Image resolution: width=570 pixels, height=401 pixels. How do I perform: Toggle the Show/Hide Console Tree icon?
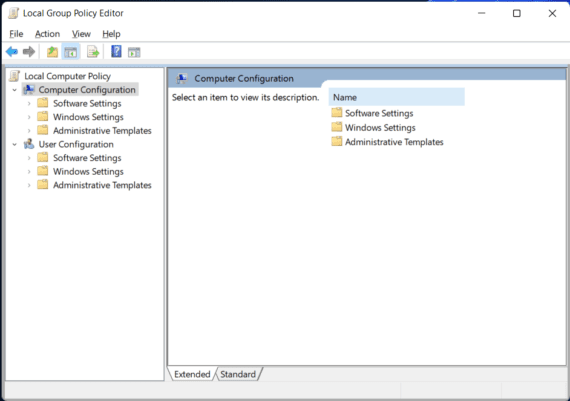[71, 52]
